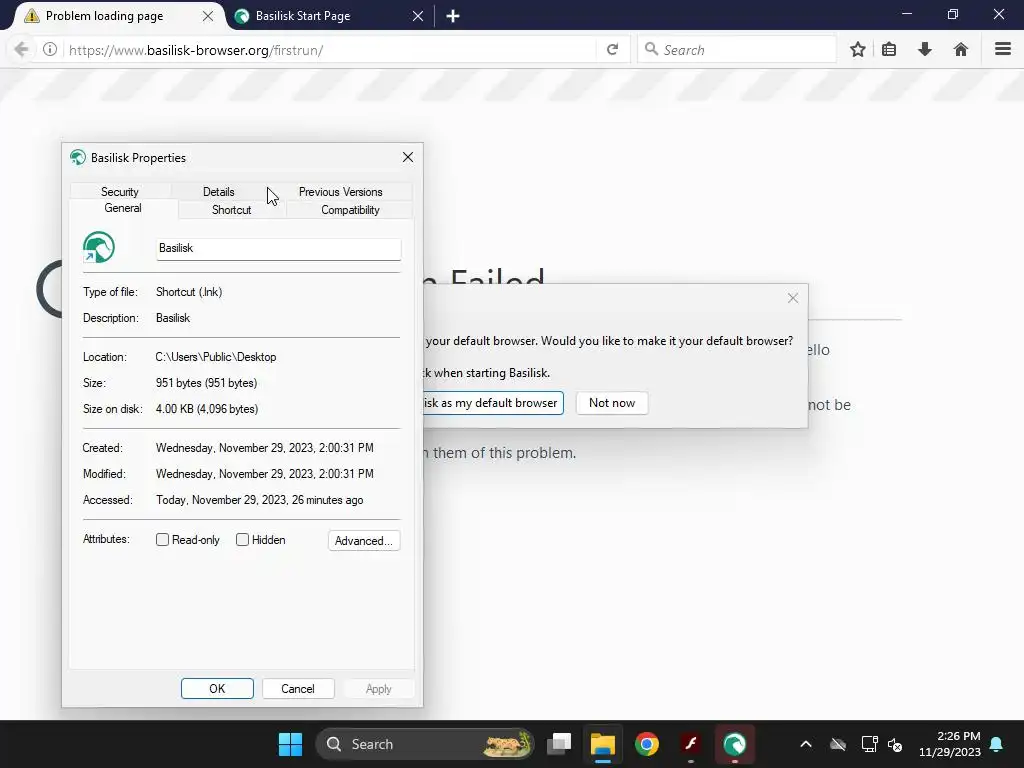This screenshot has height=768, width=1024.
Task: Click the browser back arrow button
Action: click(x=21, y=50)
